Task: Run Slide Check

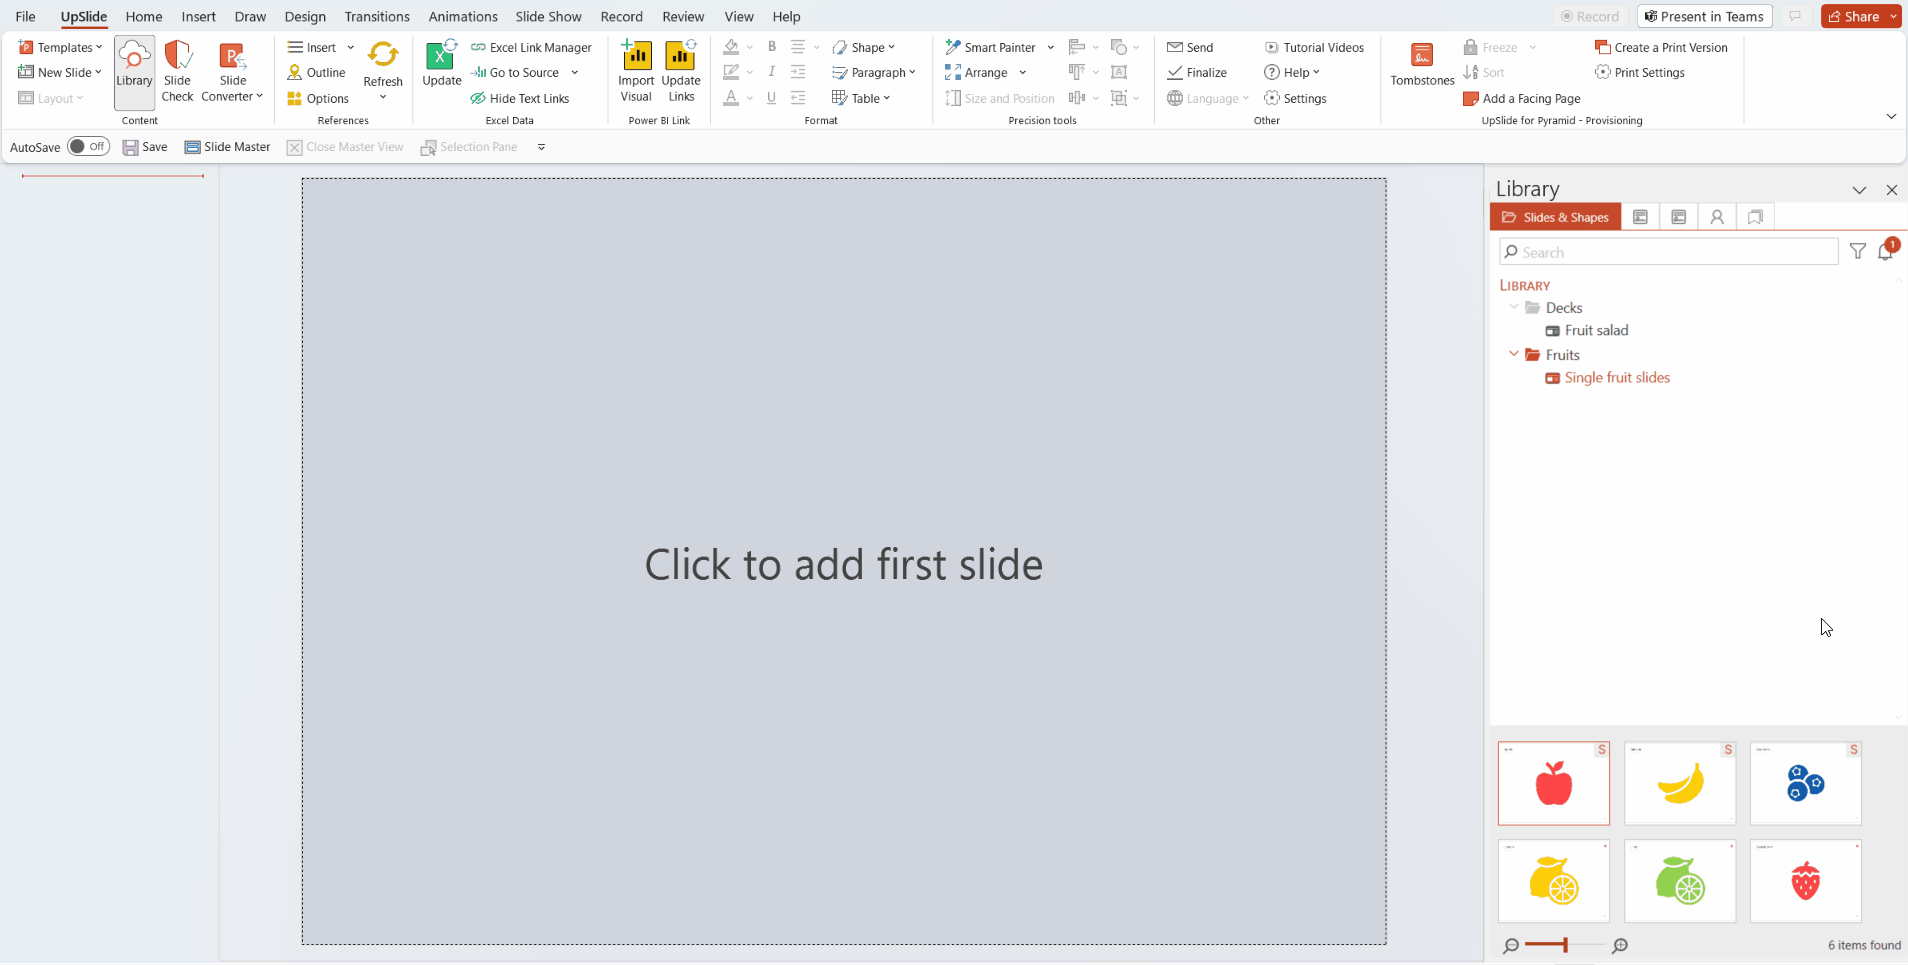Action: tap(177, 72)
